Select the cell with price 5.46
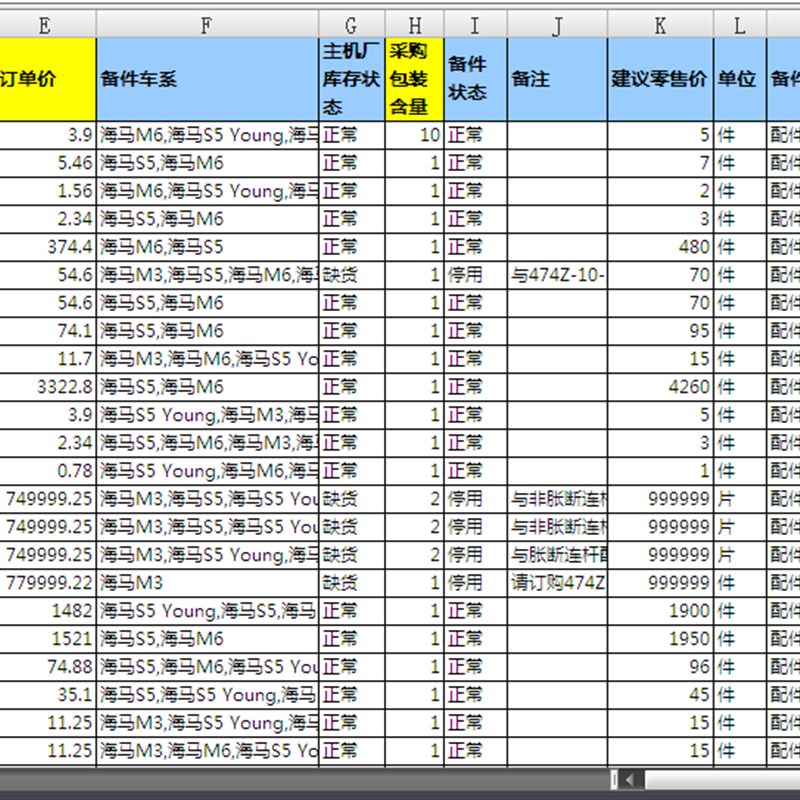 47,163
